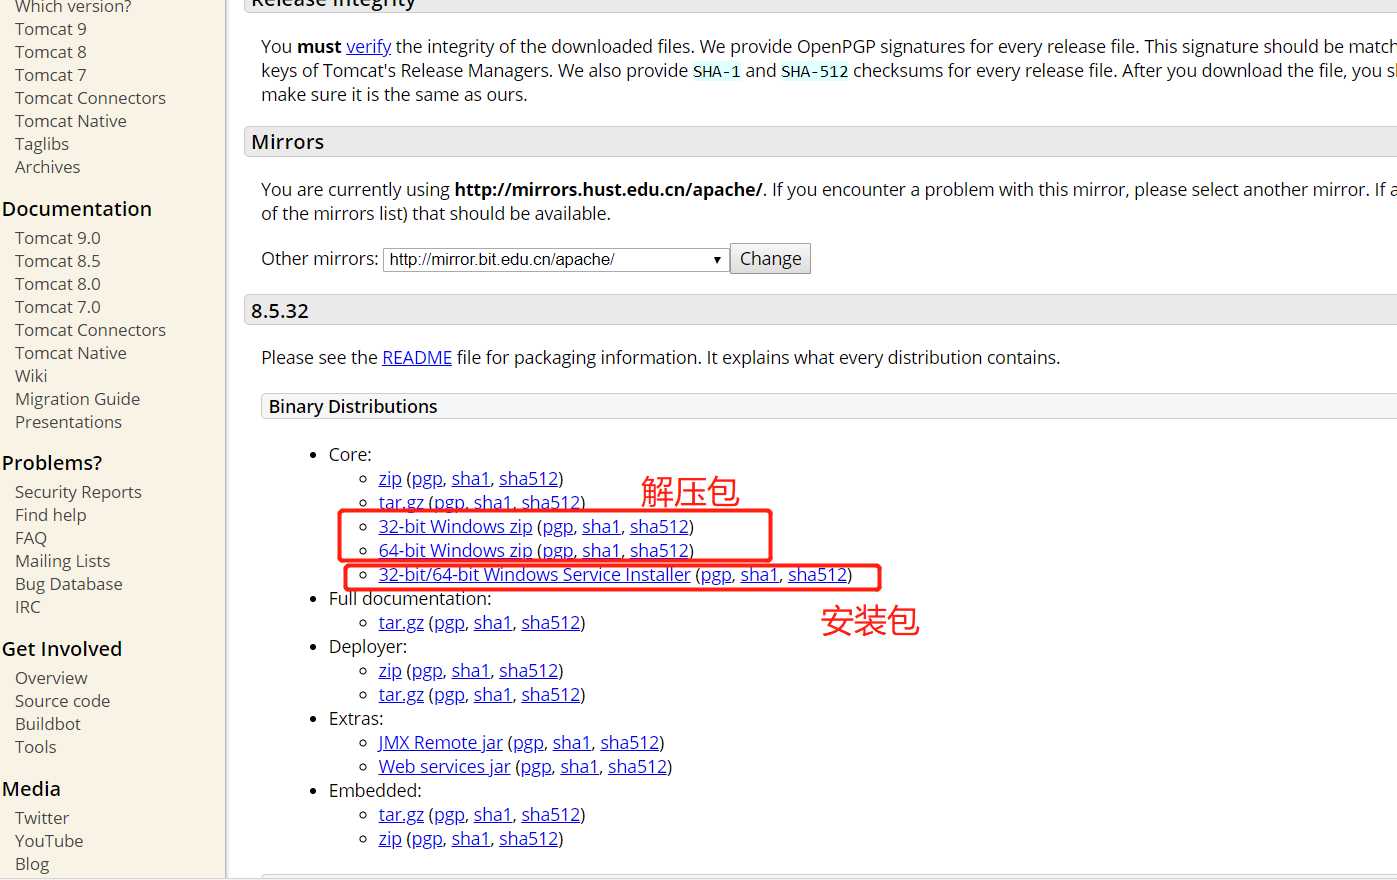This screenshot has width=1397, height=880.
Task: Open Find help link
Action: point(50,515)
